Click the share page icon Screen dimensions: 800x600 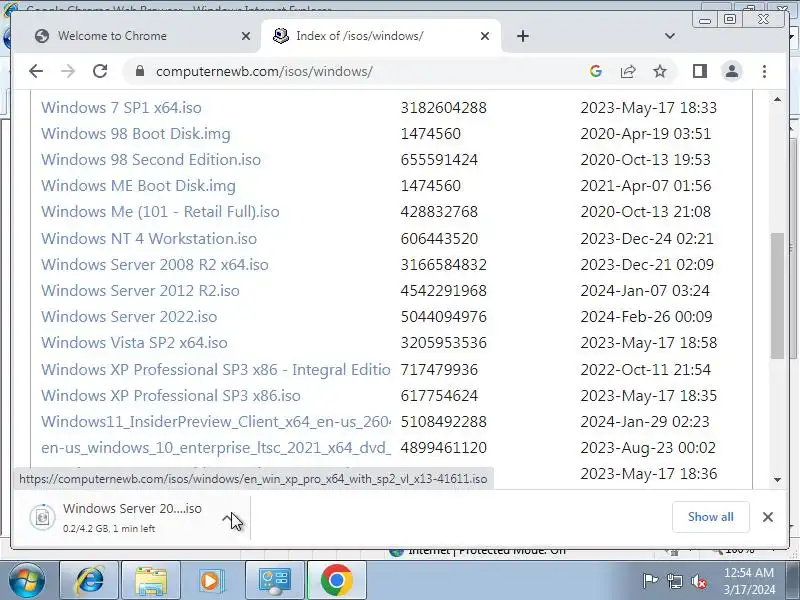tap(628, 71)
